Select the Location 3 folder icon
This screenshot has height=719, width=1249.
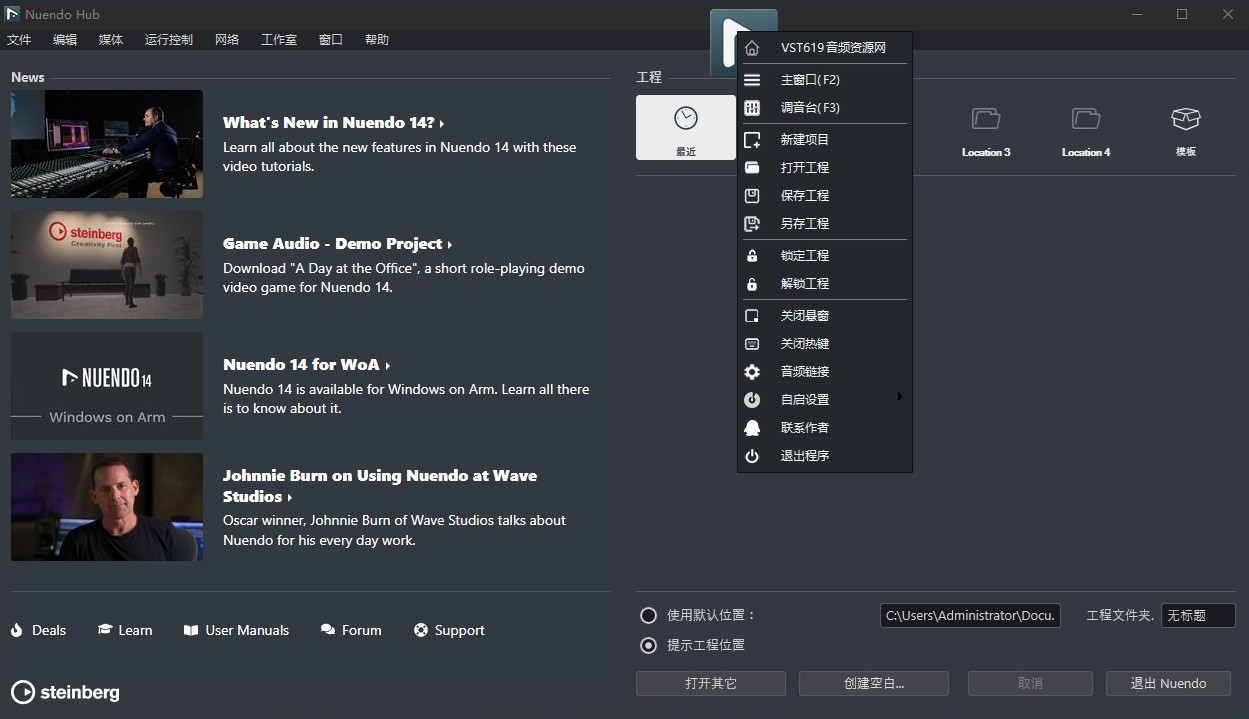point(986,119)
